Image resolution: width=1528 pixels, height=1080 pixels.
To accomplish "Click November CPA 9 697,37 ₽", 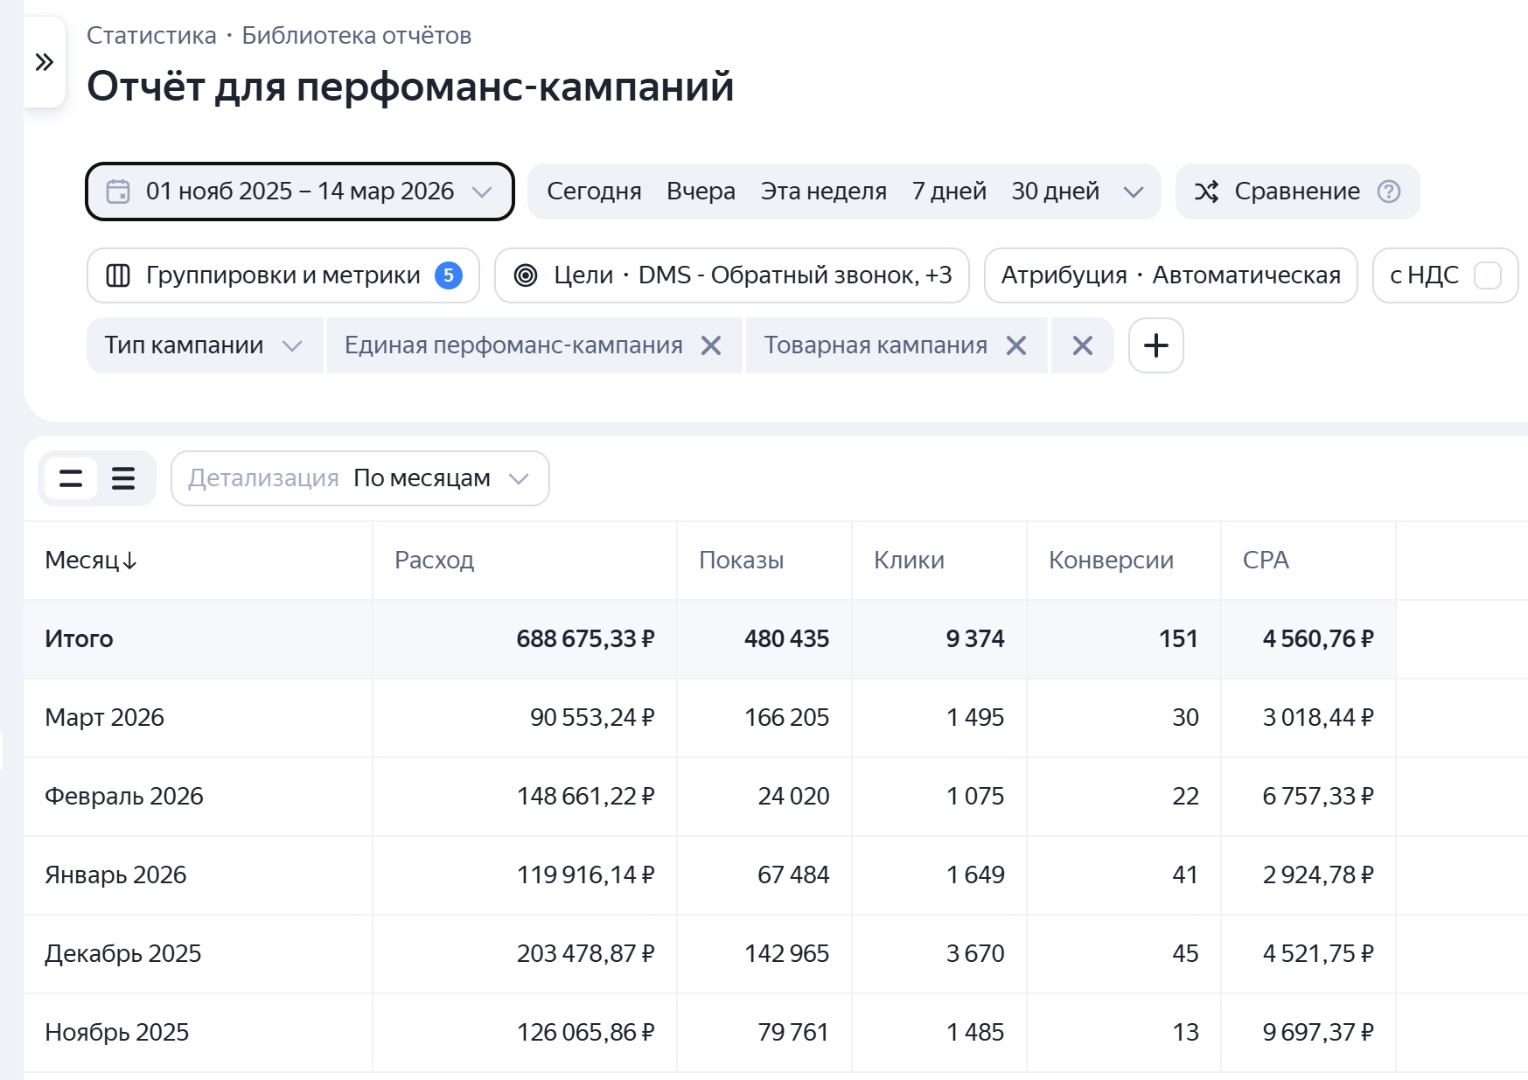I will coord(1318,1033).
